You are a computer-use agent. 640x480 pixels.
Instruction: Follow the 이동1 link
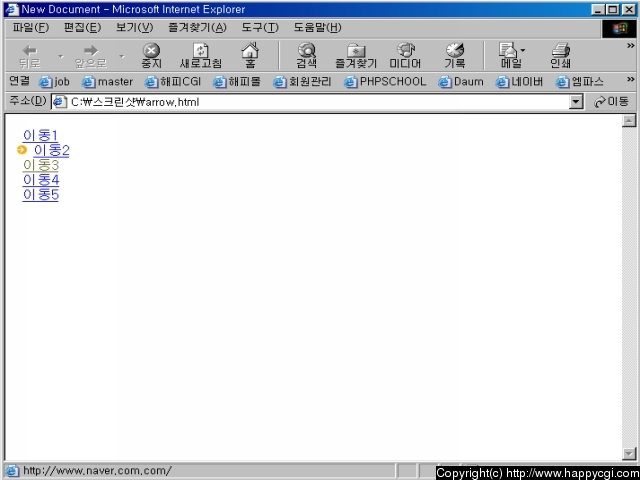[40, 135]
